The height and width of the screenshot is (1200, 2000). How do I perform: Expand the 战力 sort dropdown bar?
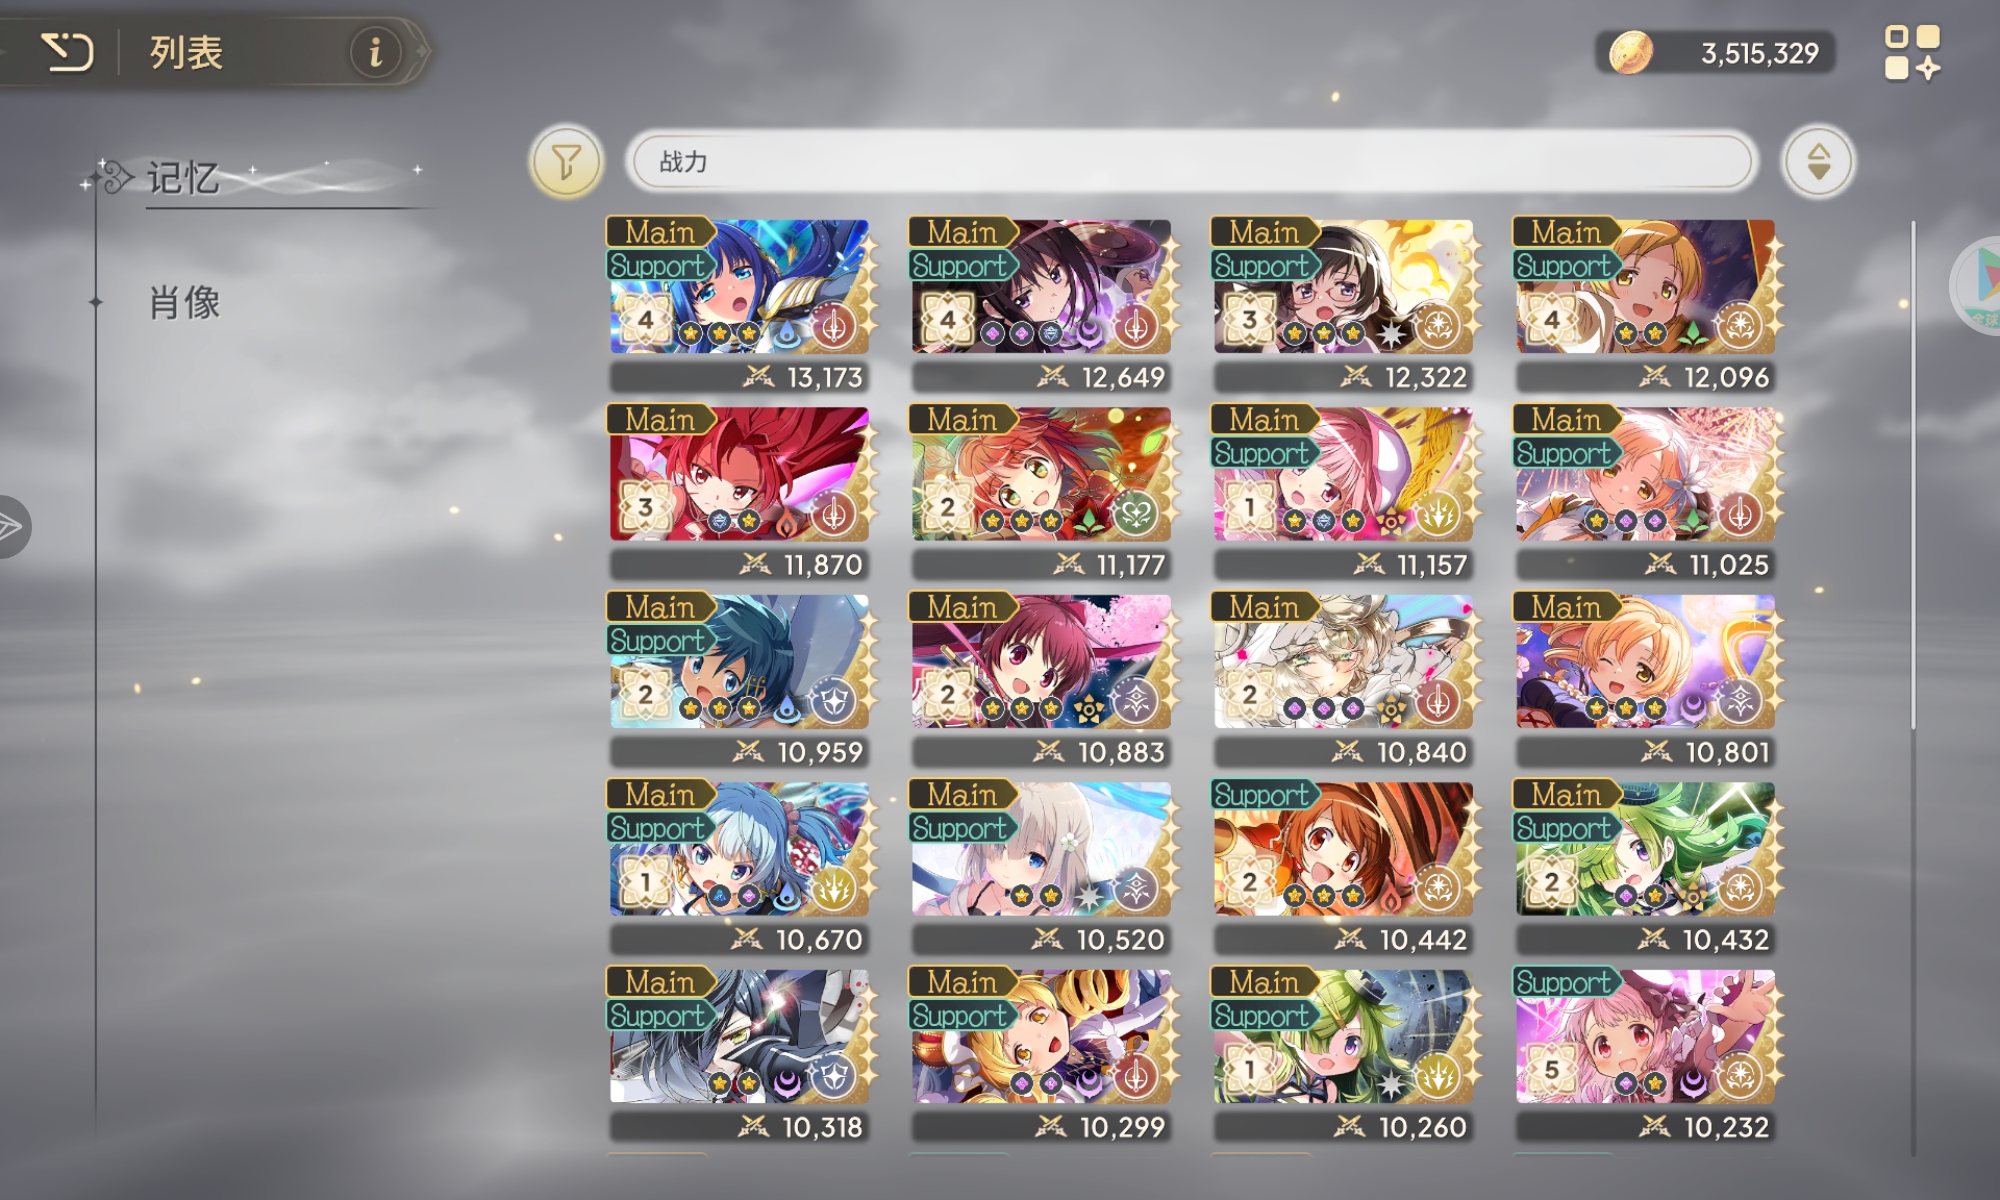click(x=1190, y=161)
